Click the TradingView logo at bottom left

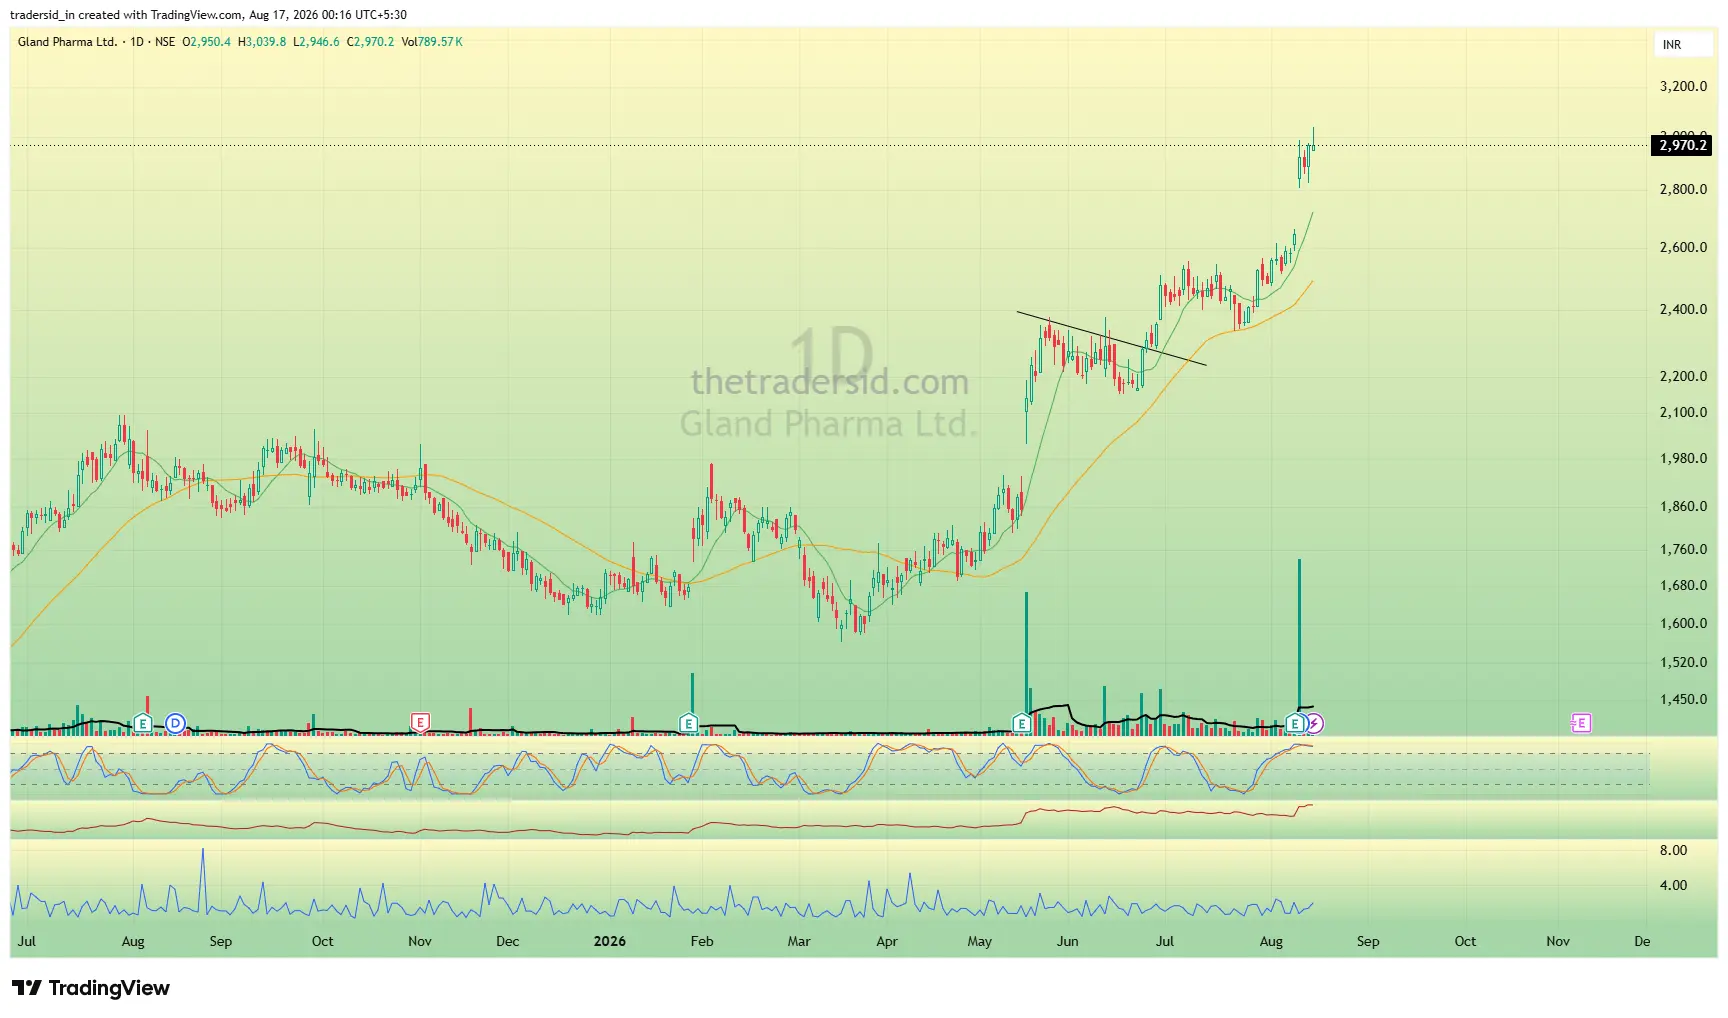click(91, 988)
